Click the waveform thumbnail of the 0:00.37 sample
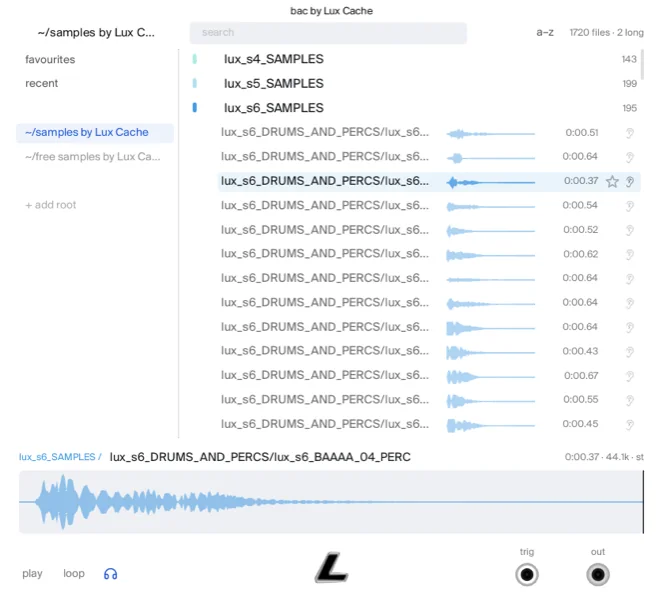Viewport: 663px width, 600px height. tap(490, 182)
